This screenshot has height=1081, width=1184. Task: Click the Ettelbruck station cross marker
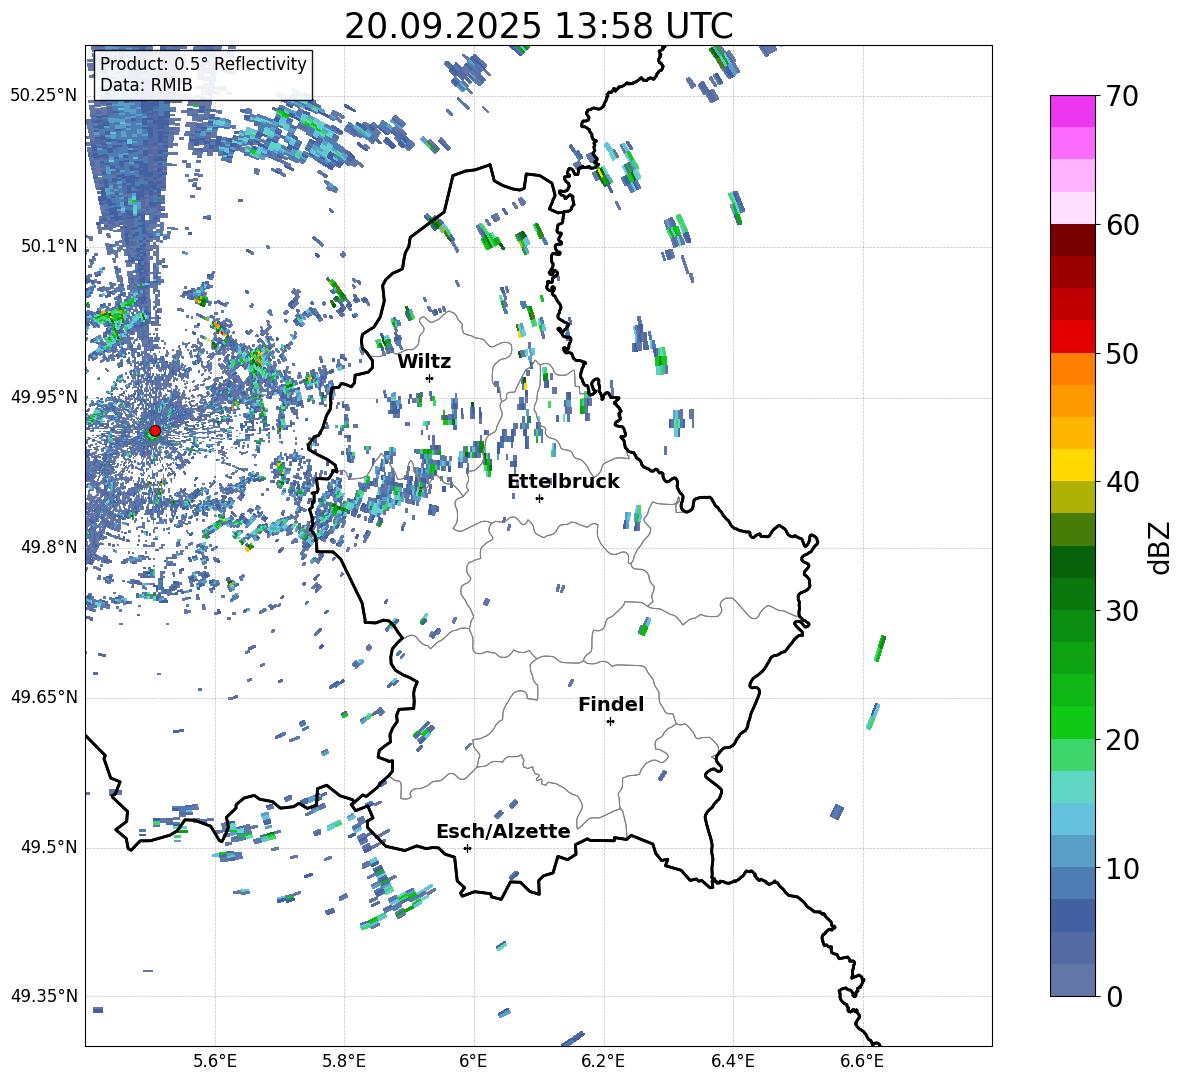click(539, 498)
